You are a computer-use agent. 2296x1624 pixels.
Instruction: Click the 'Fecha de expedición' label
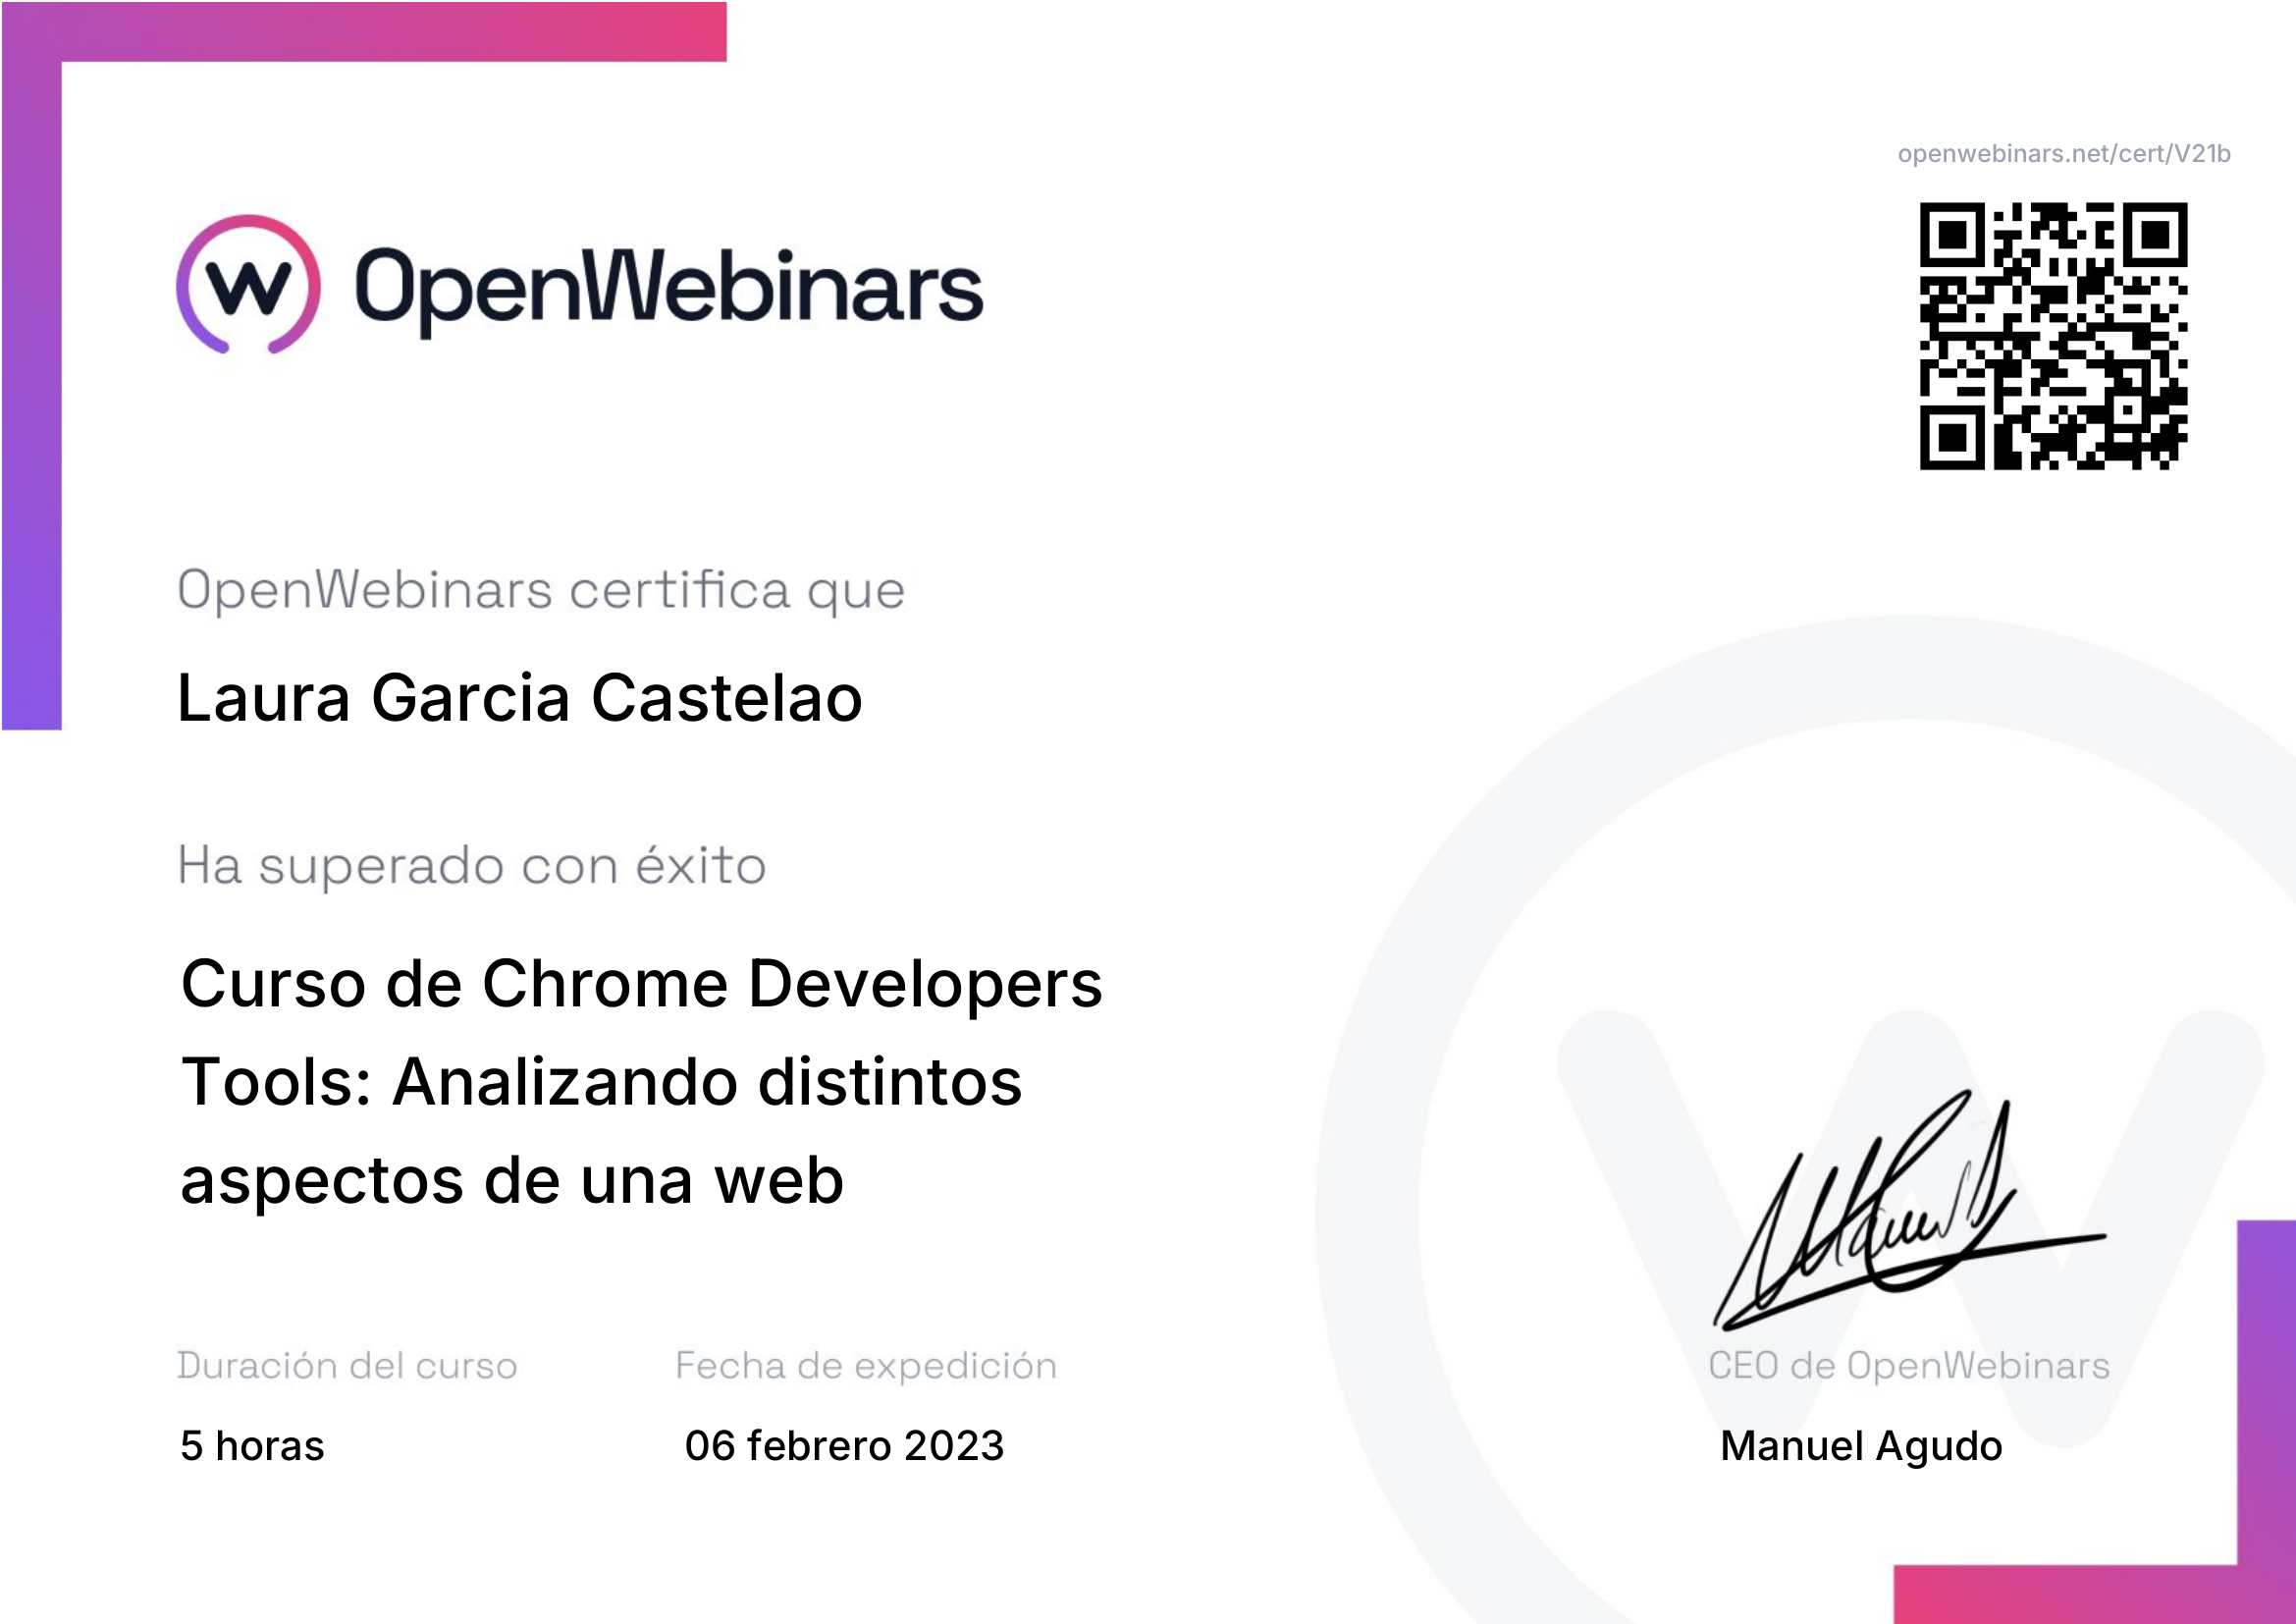pyautogui.click(x=865, y=1366)
